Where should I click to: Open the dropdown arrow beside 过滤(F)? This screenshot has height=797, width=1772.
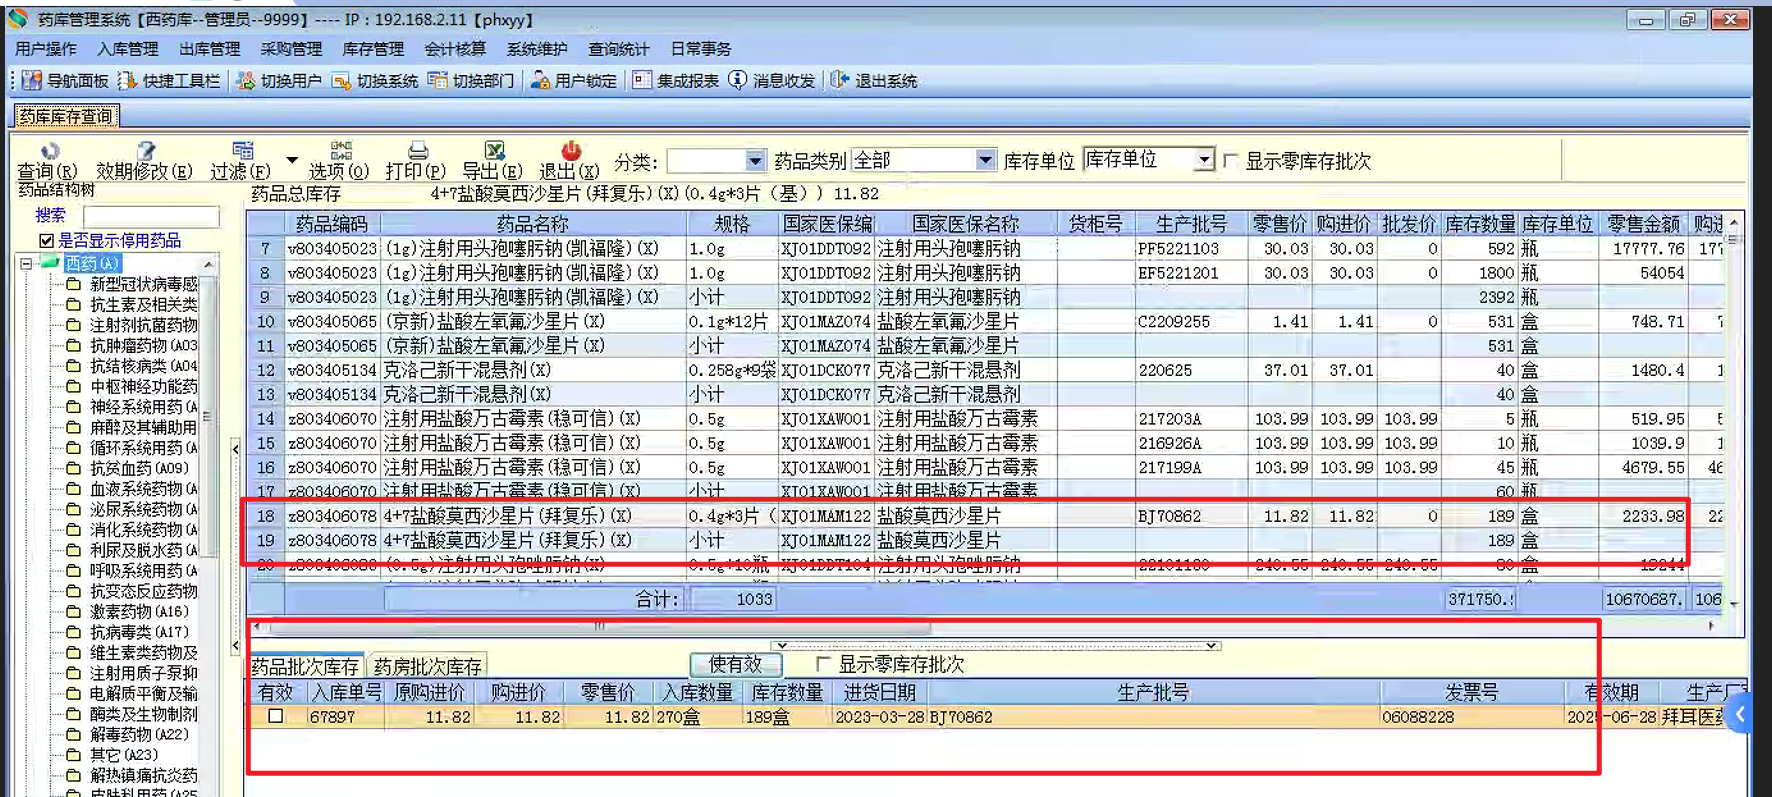pyautogui.click(x=292, y=160)
